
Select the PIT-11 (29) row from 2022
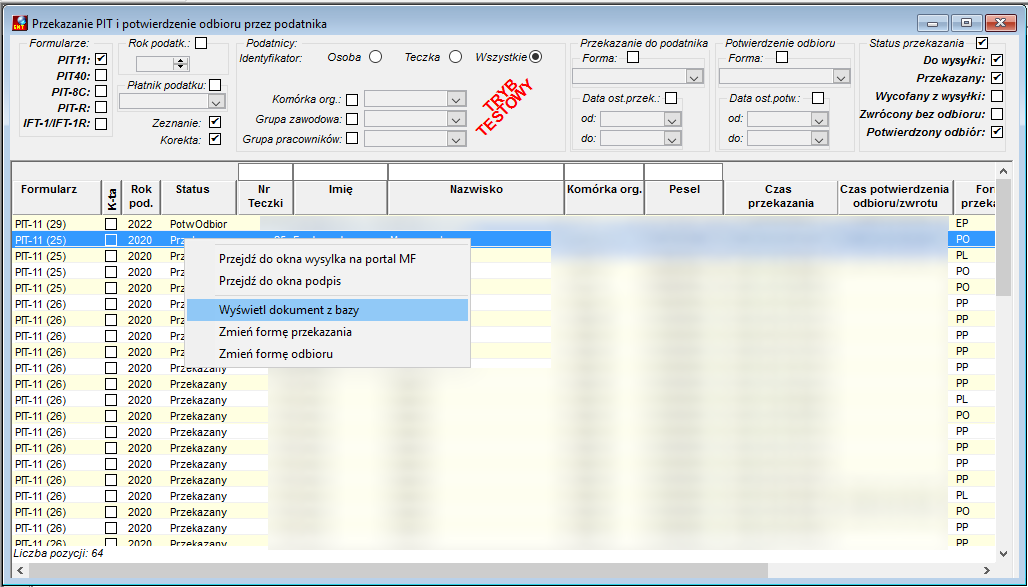(504, 224)
